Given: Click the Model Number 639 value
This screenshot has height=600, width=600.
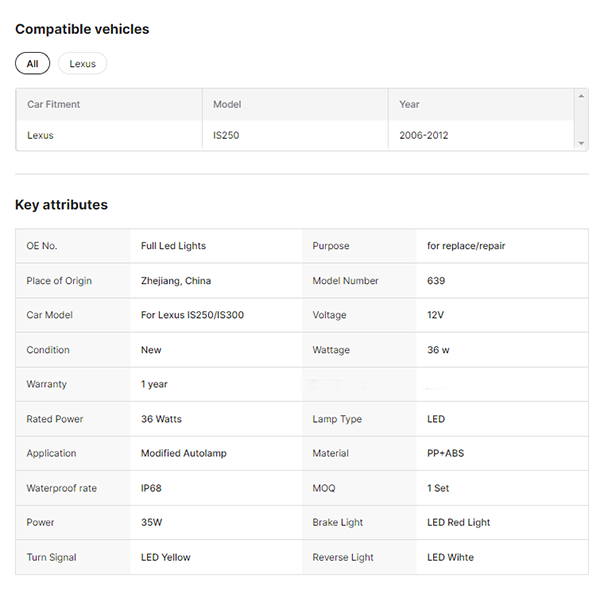Looking at the screenshot, I should [436, 281].
